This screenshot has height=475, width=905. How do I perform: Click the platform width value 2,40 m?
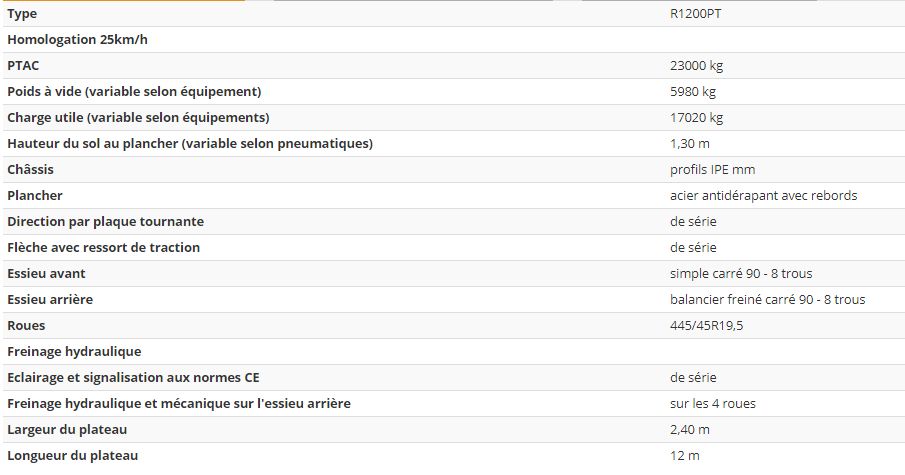point(690,430)
